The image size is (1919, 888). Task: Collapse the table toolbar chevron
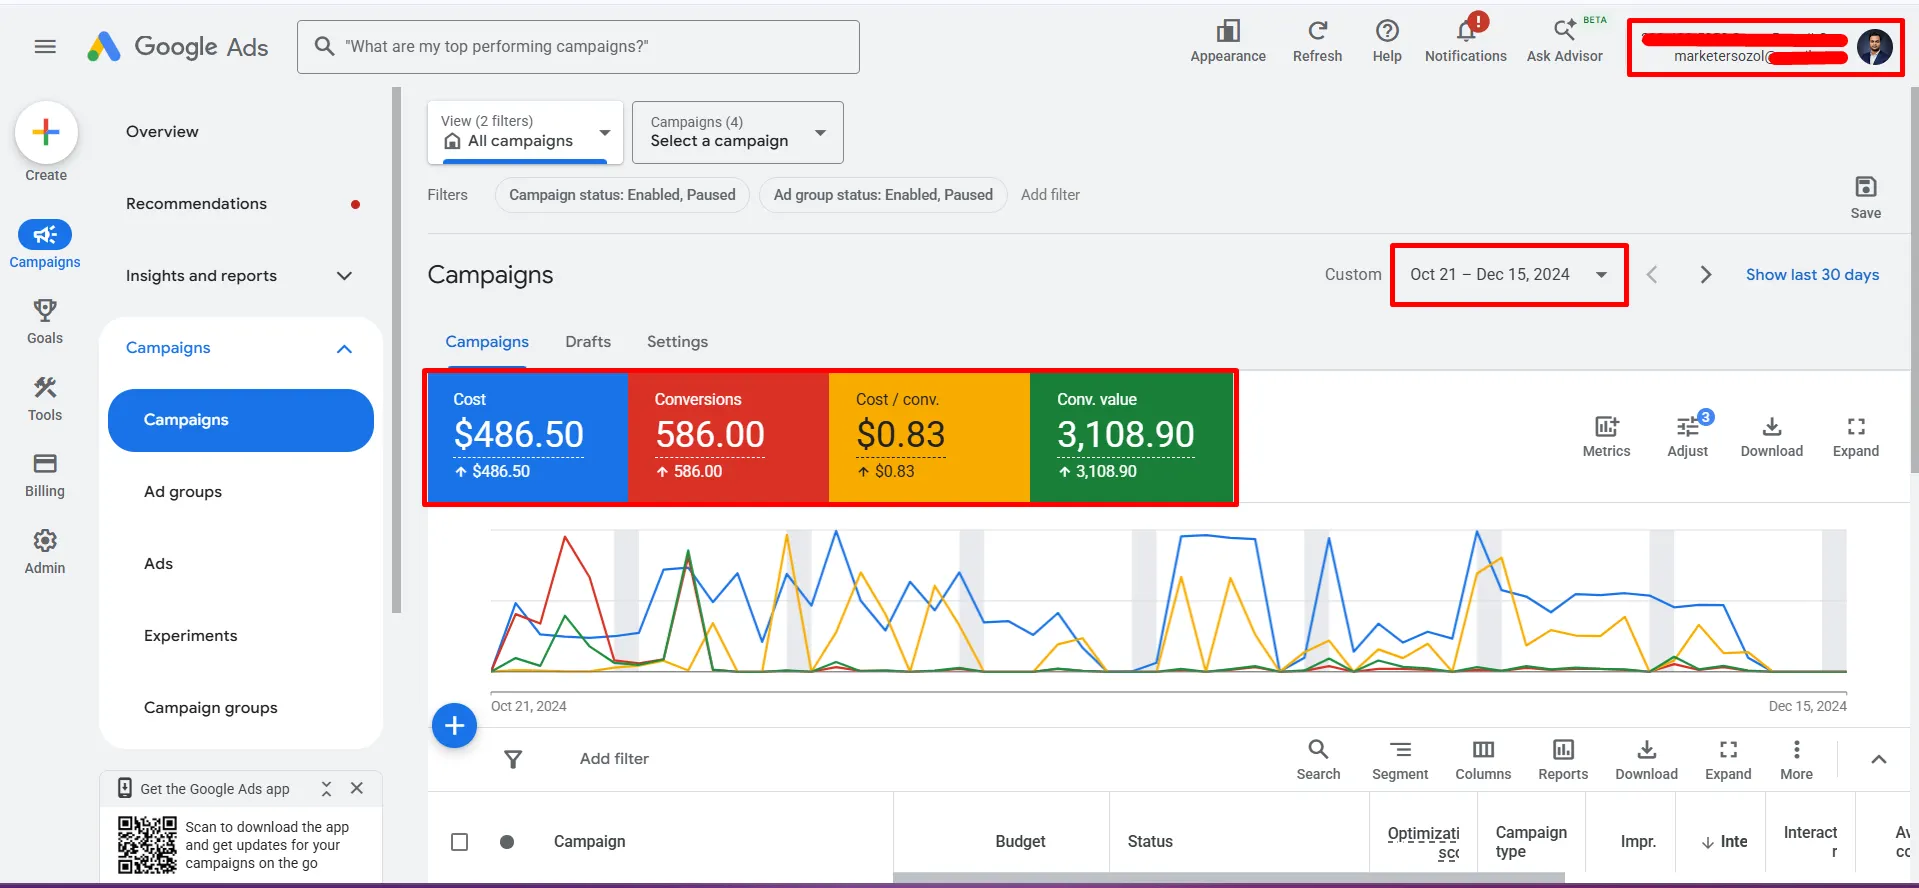tap(1879, 760)
